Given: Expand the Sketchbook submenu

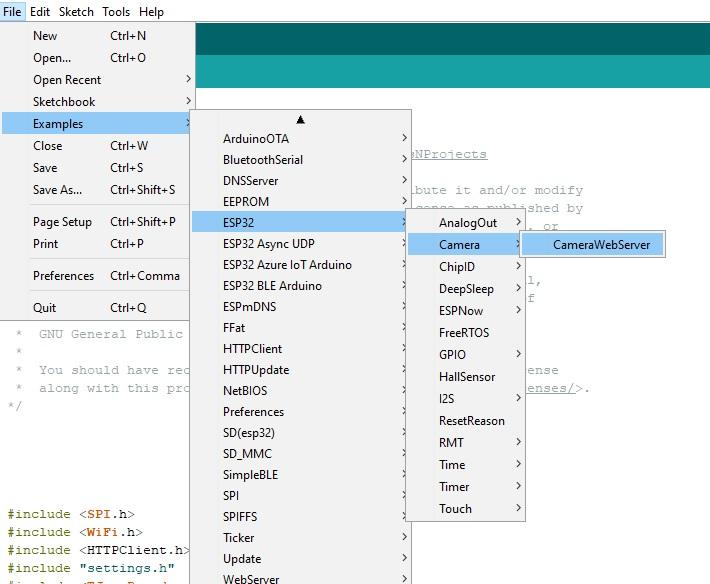Looking at the screenshot, I should [x=97, y=102].
